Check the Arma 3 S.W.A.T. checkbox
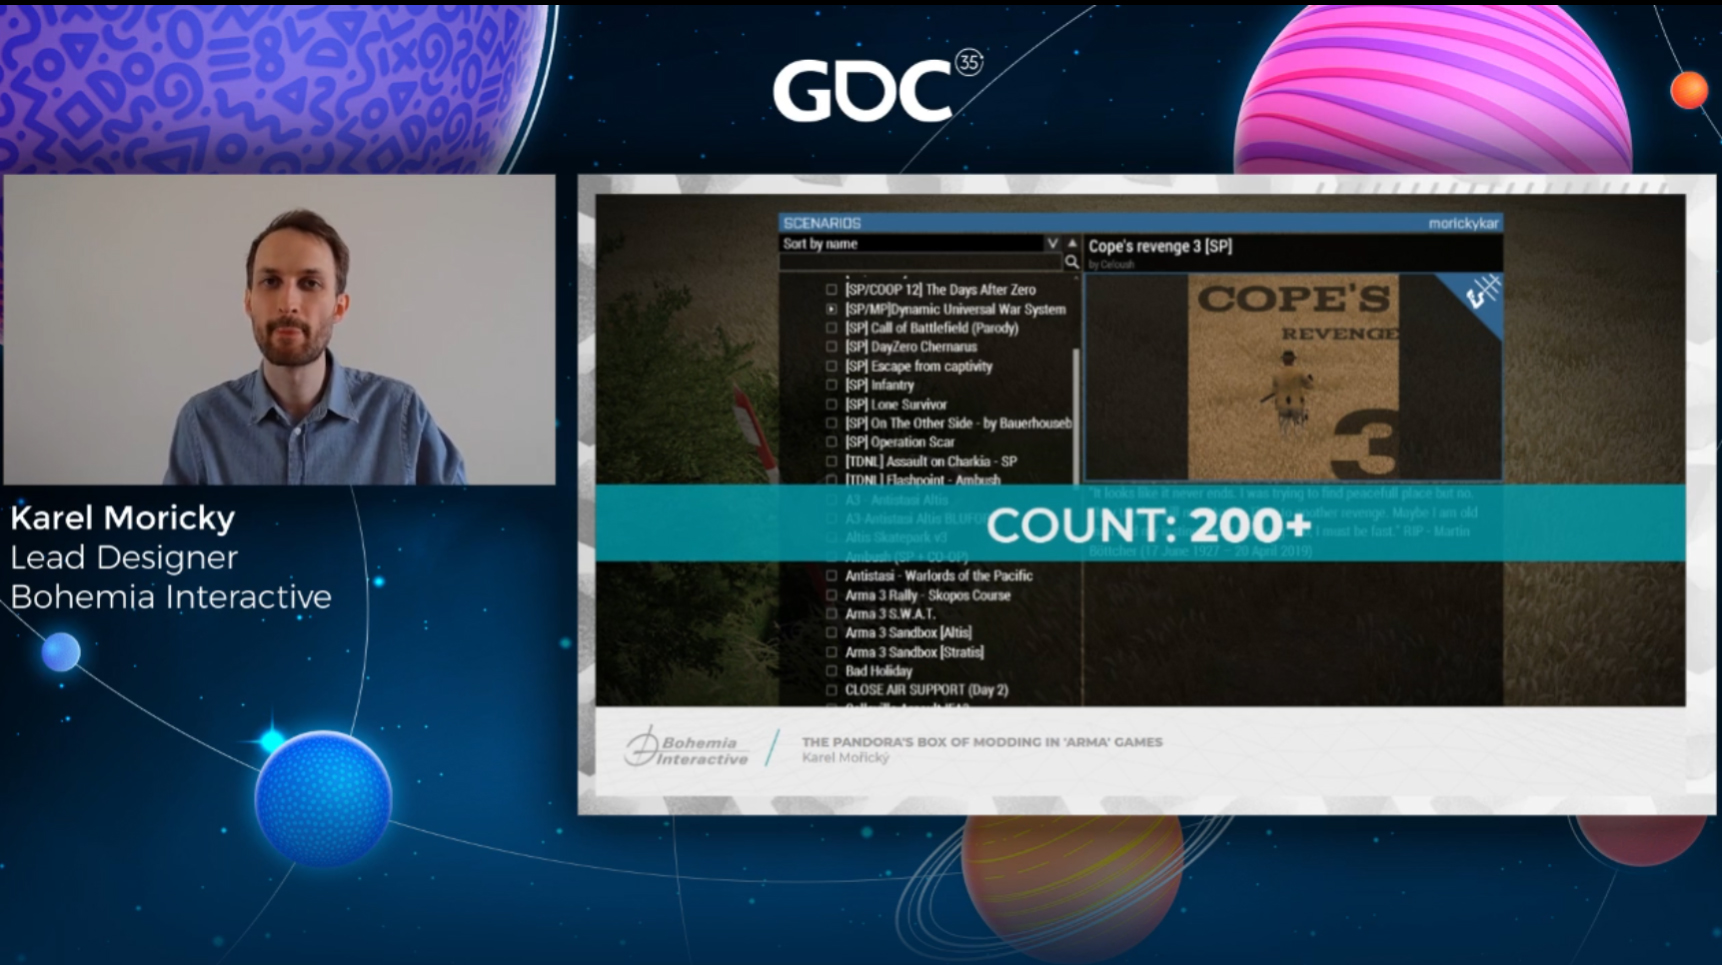The width and height of the screenshot is (1722, 965). click(831, 614)
